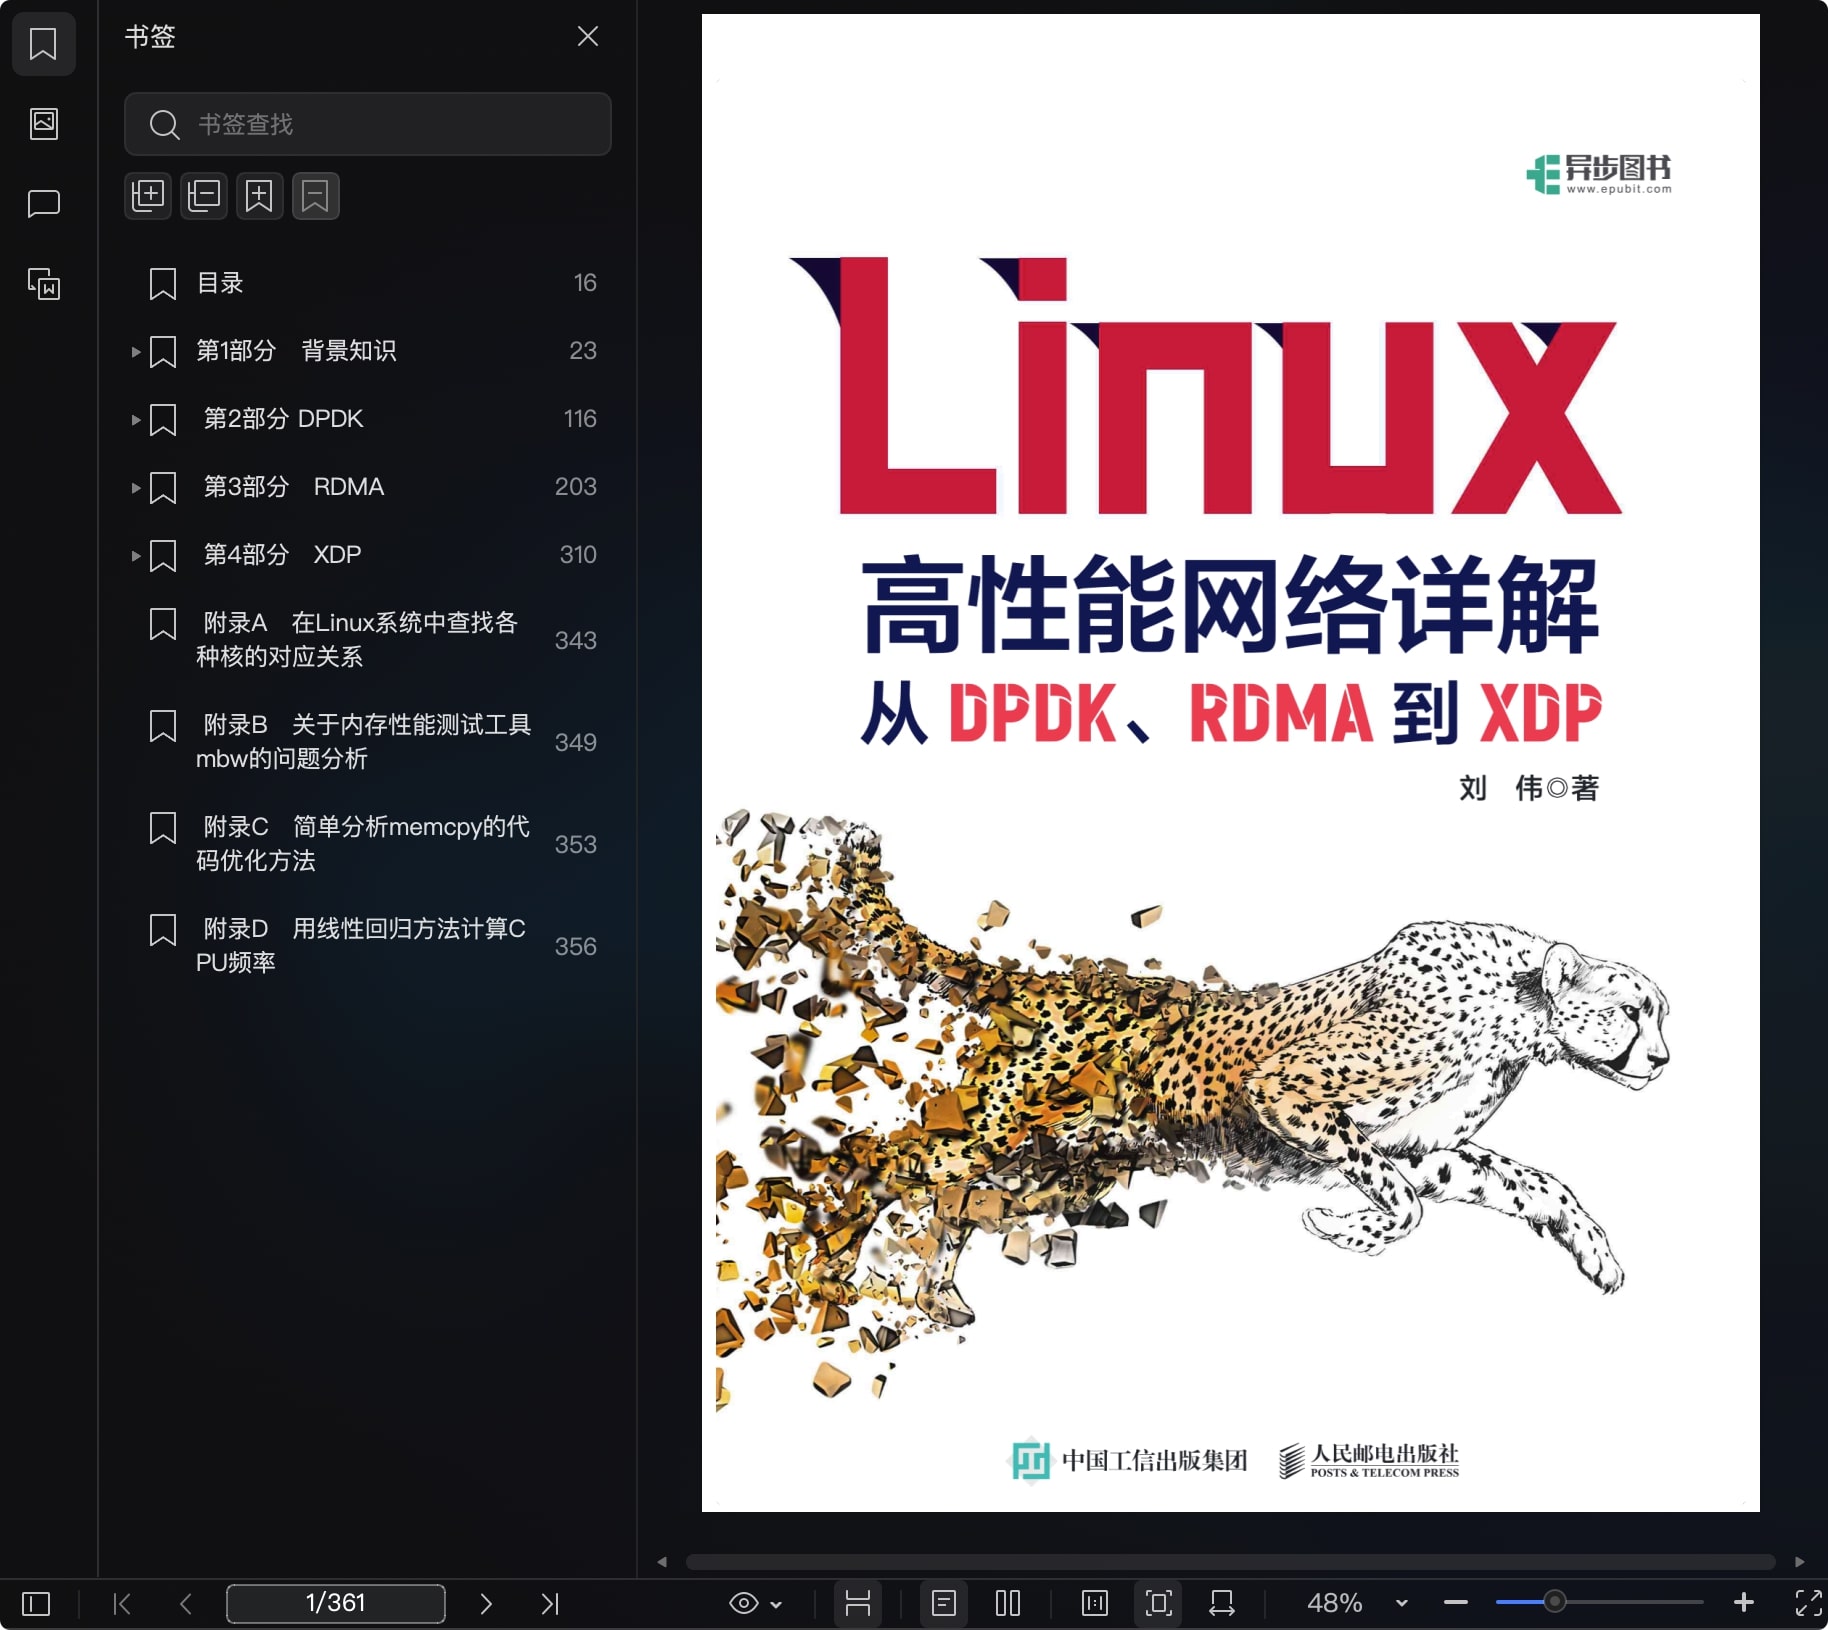The height and width of the screenshot is (1630, 1828).
Task: Open the bookmarks sidebar panel icon
Action: (43, 44)
